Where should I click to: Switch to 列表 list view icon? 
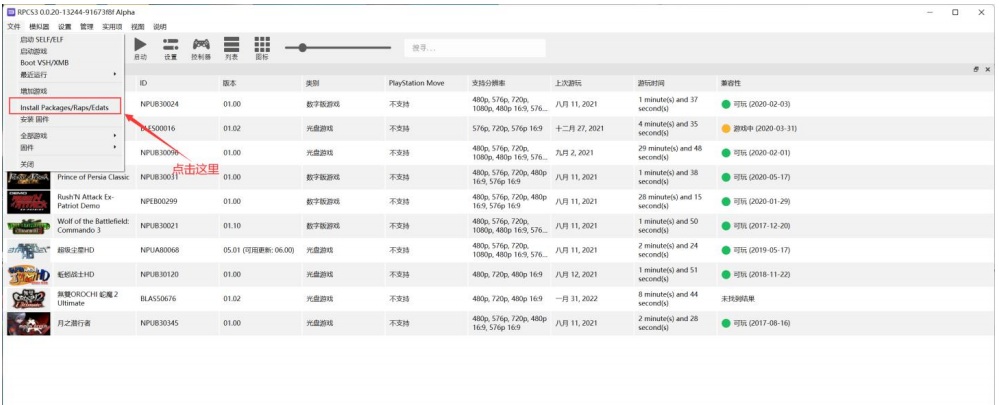[x=231, y=47]
